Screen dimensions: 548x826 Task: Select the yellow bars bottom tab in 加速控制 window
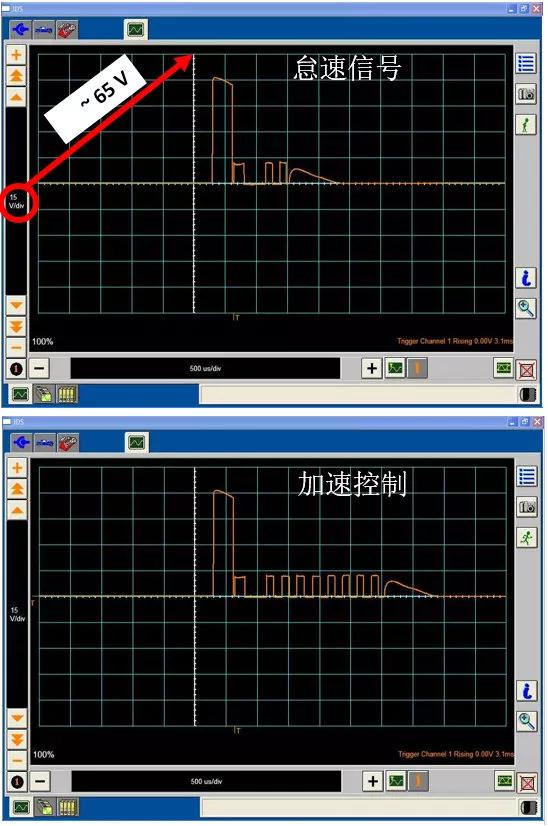click(x=68, y=807)
